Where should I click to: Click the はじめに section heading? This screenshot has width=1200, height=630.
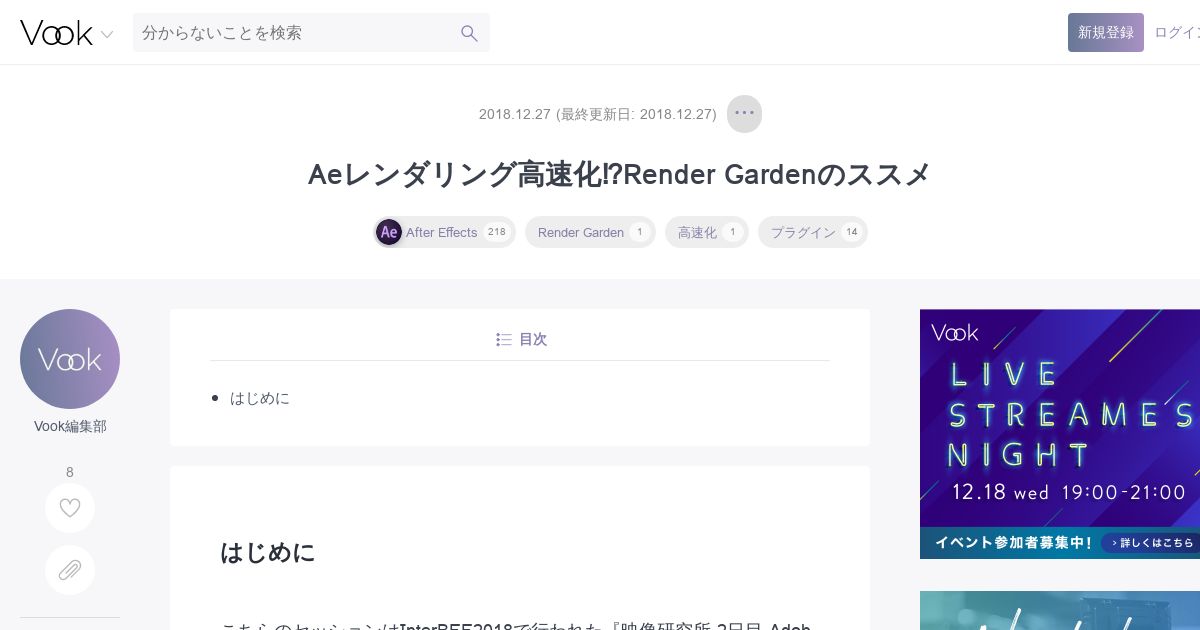click(x=268, y=552)
